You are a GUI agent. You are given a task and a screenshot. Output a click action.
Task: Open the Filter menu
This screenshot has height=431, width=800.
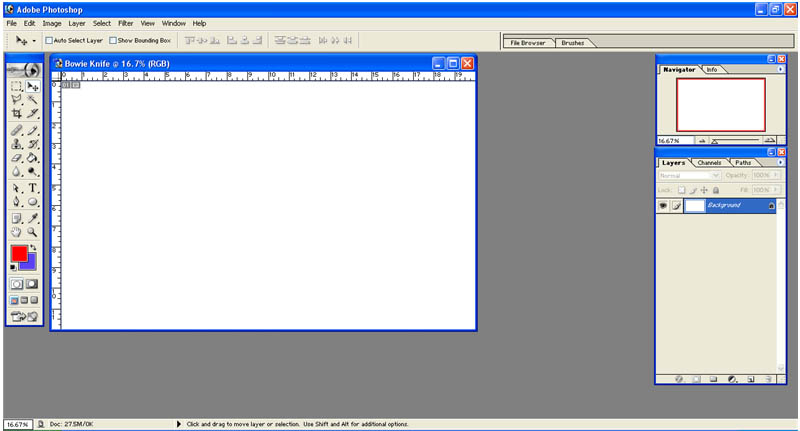click(x=126, y=23)
